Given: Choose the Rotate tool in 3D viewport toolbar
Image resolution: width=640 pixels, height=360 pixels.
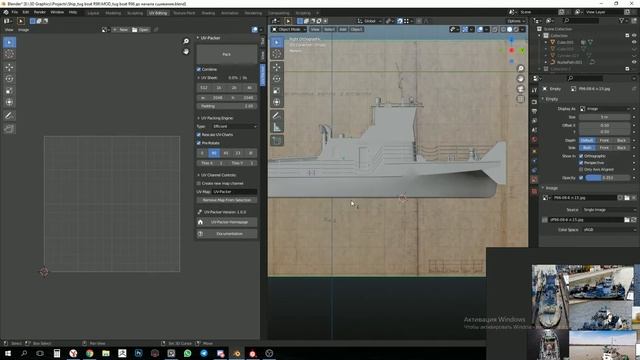Looking at the screenshot, I should tap(277, 79).
